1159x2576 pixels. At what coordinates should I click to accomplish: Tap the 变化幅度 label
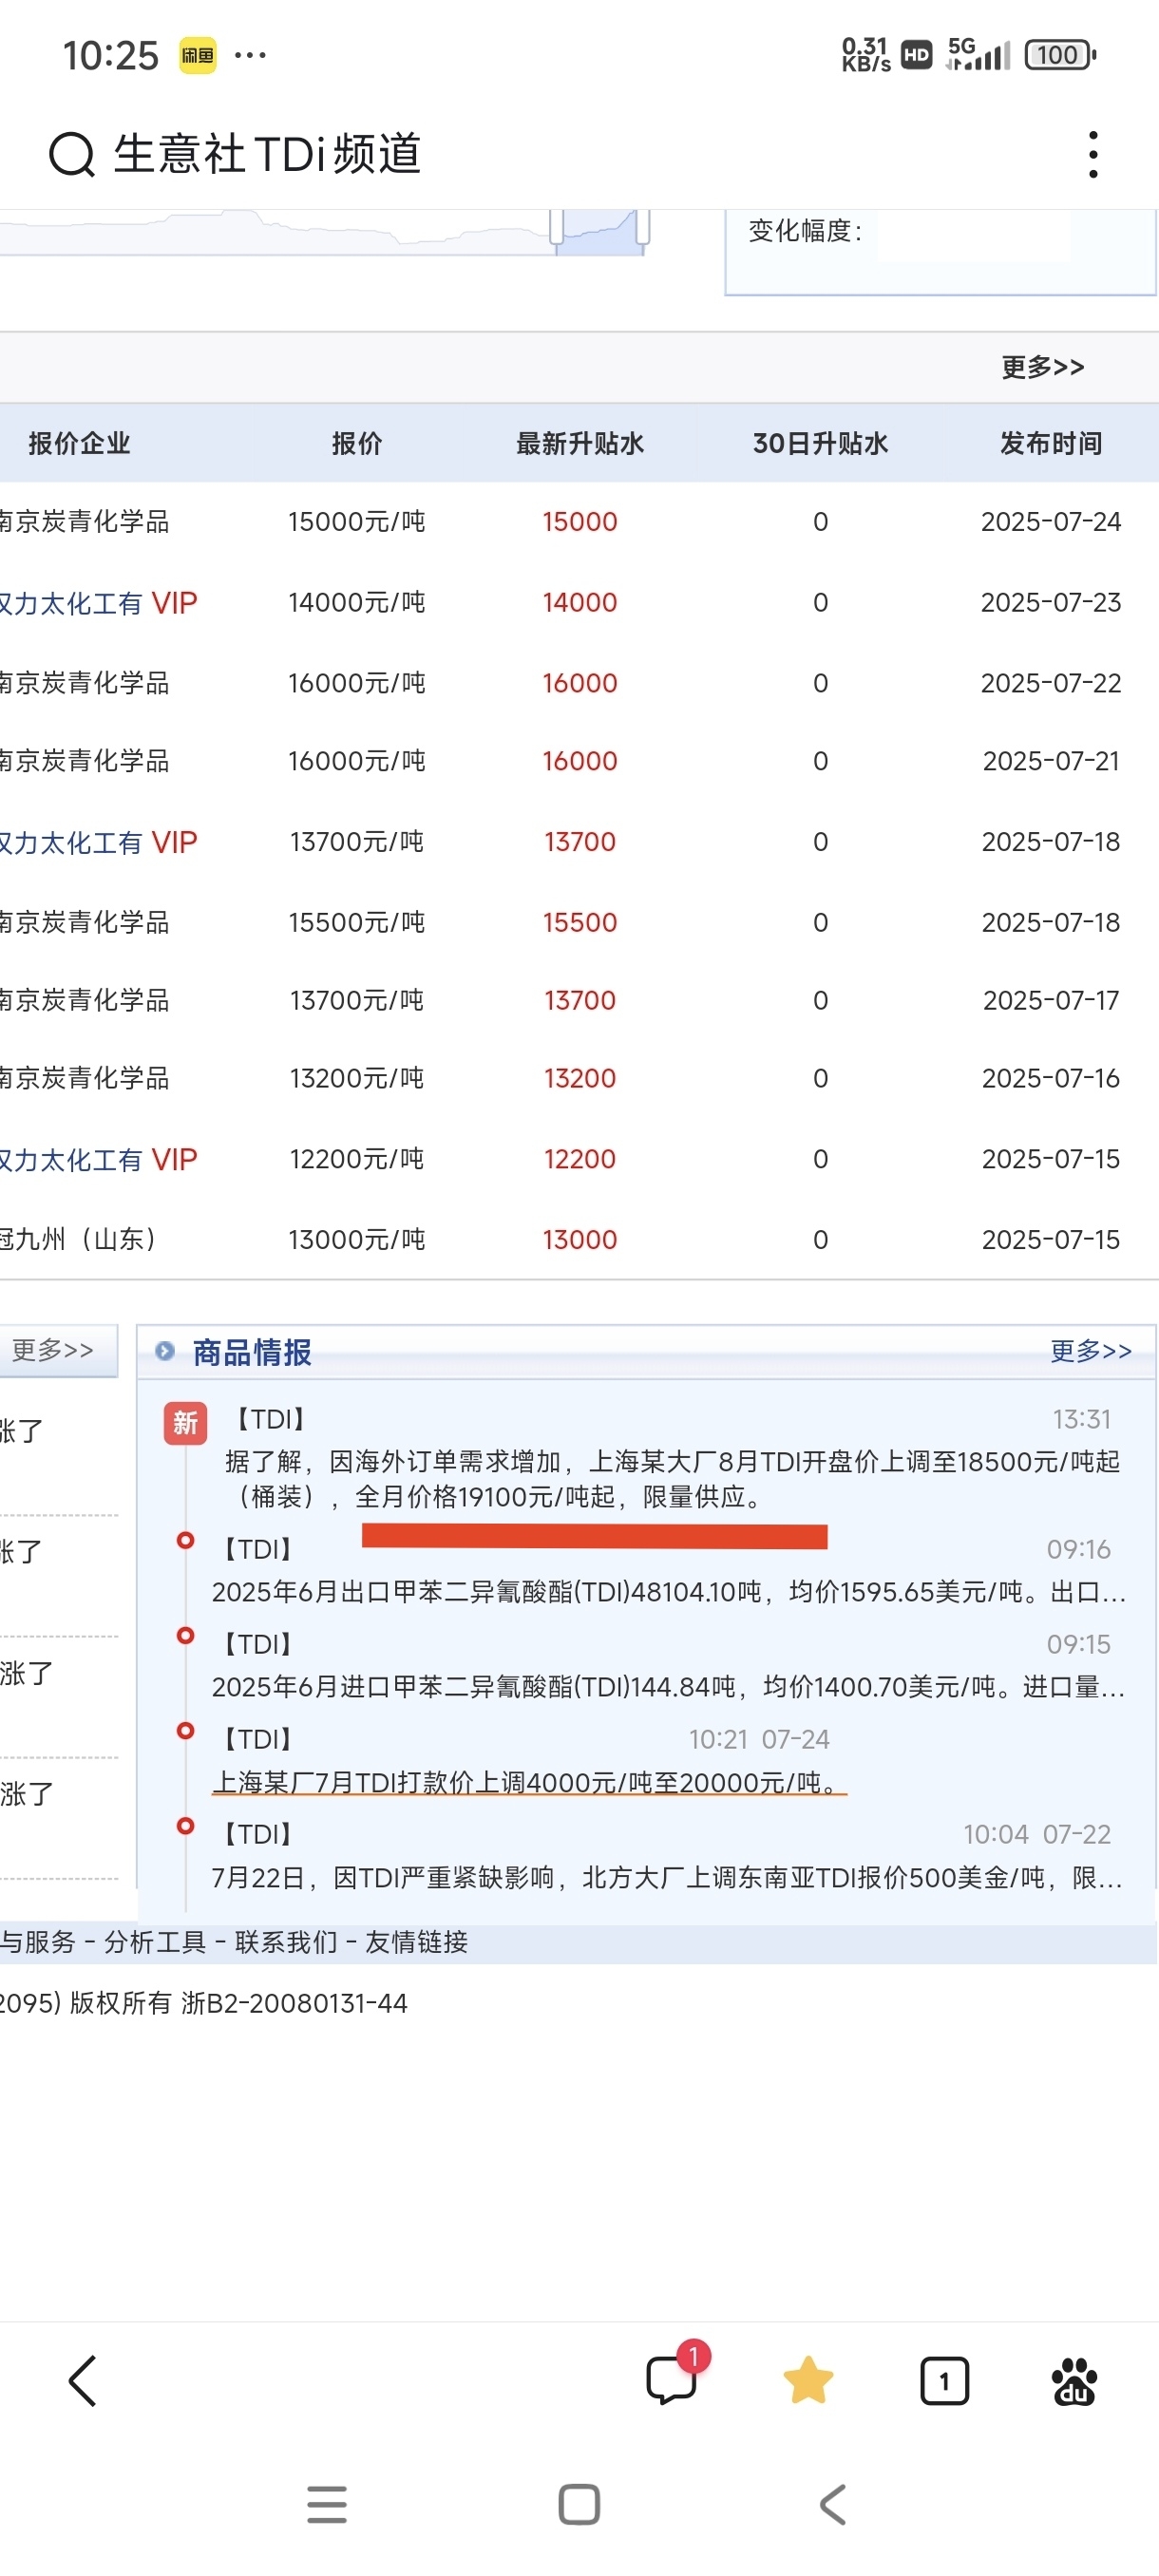[x=805, y=231]
